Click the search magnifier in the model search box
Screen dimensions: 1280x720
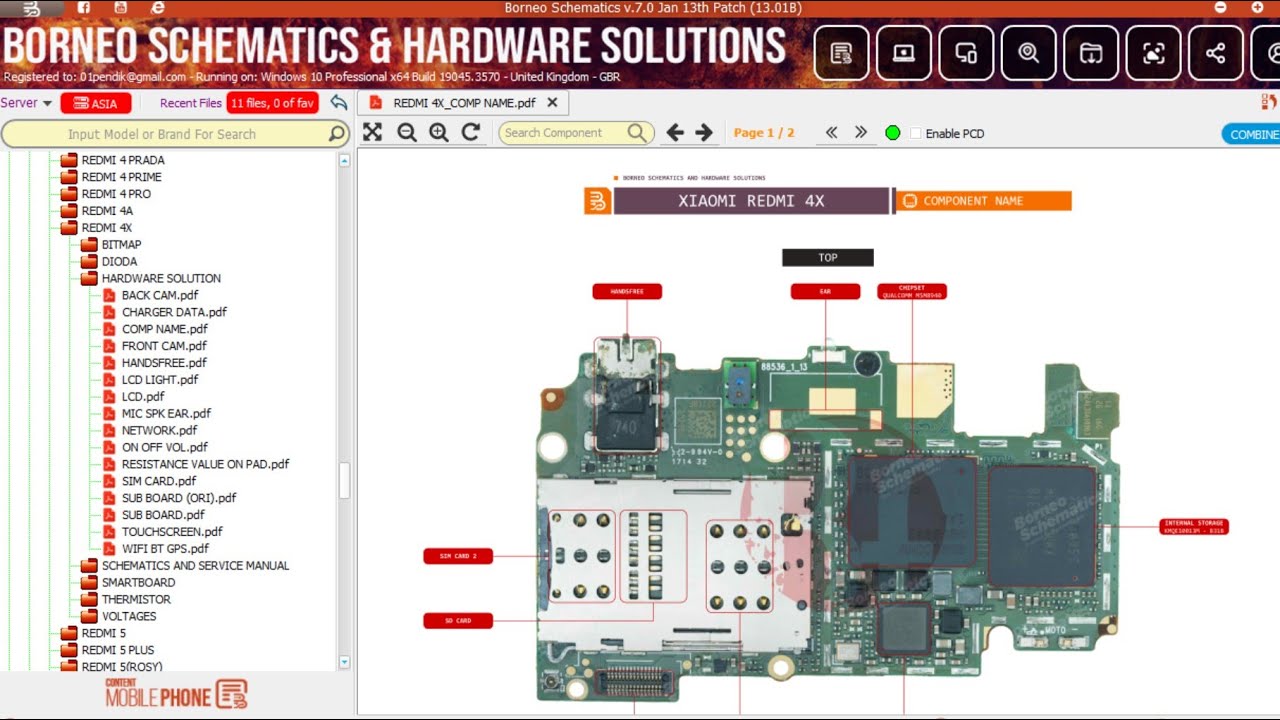[337, 134]
